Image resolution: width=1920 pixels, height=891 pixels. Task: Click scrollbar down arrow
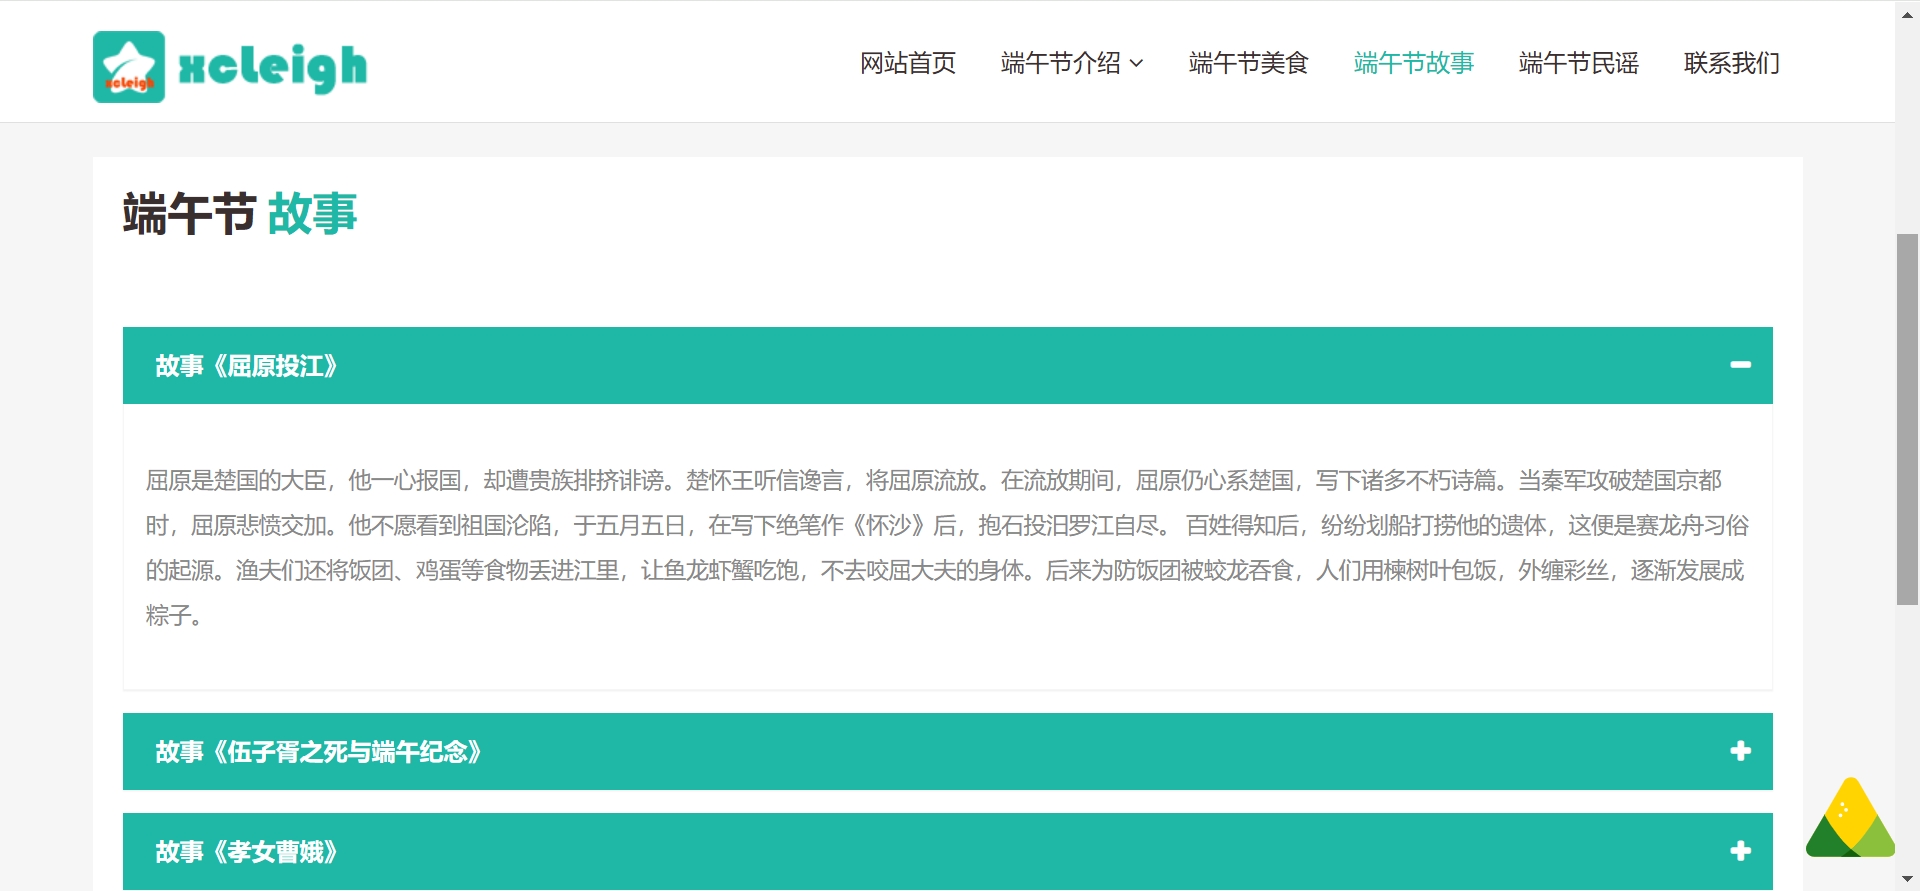pos(1907,879)
